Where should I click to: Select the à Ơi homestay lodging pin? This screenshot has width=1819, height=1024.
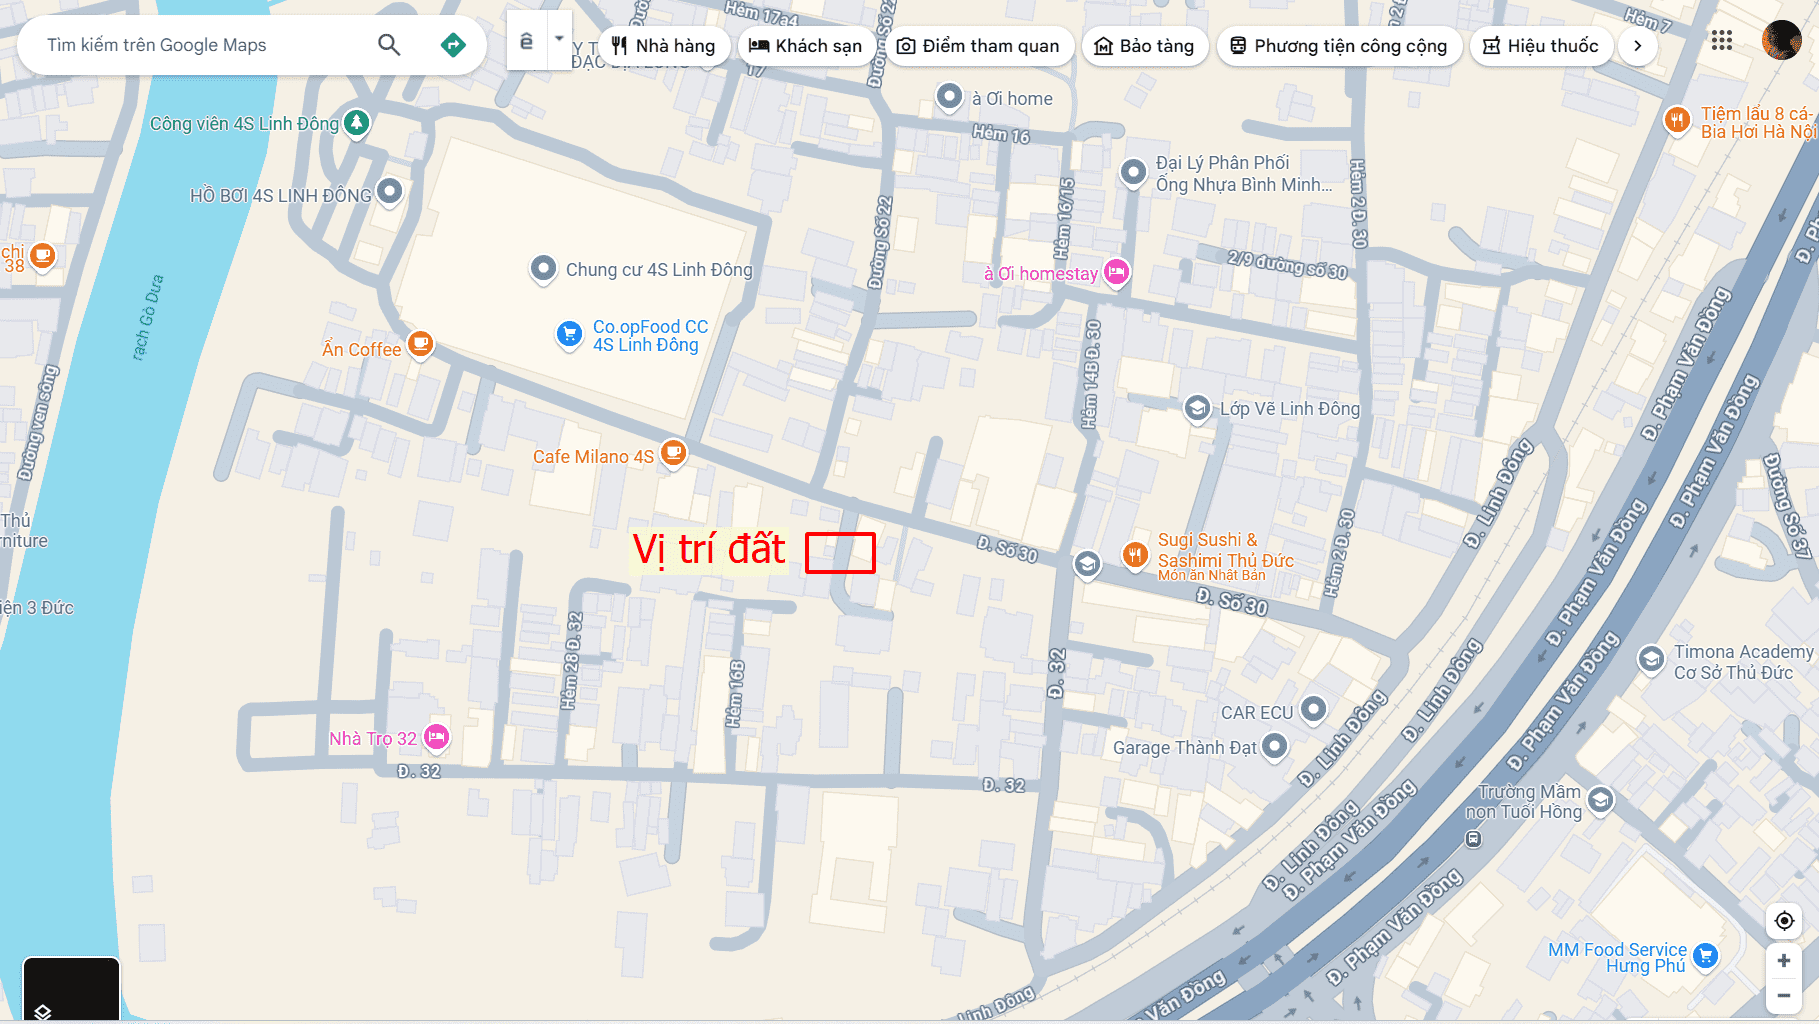pos(1117,272)
